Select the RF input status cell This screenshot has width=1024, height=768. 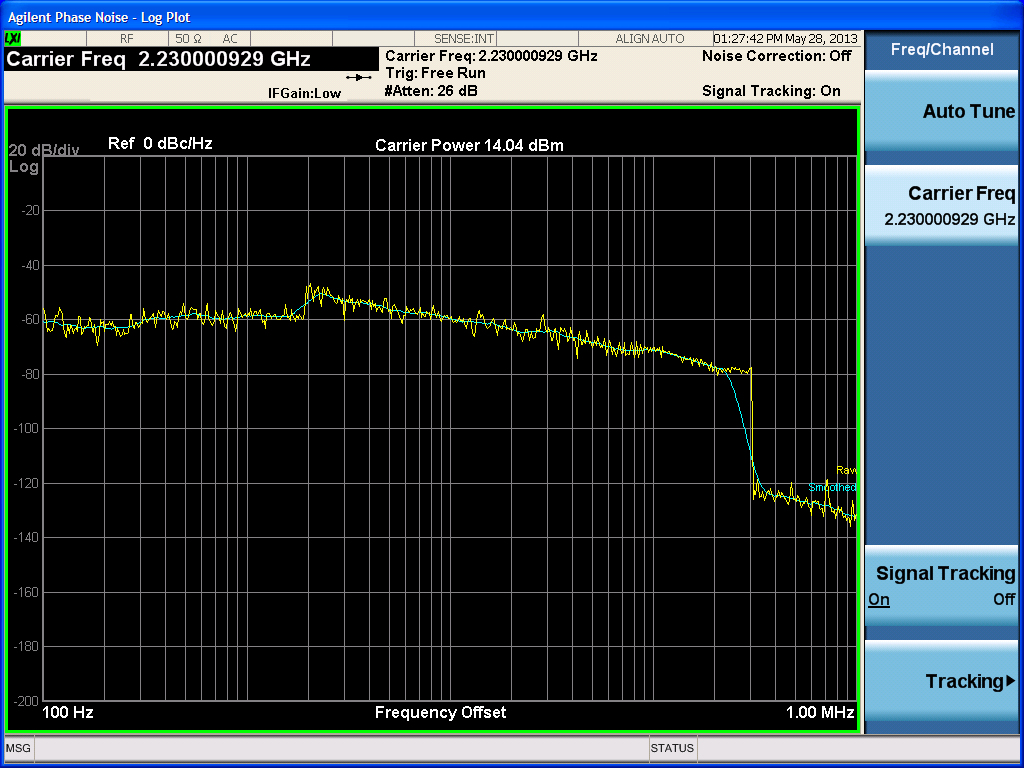click(x=127, y=39)
